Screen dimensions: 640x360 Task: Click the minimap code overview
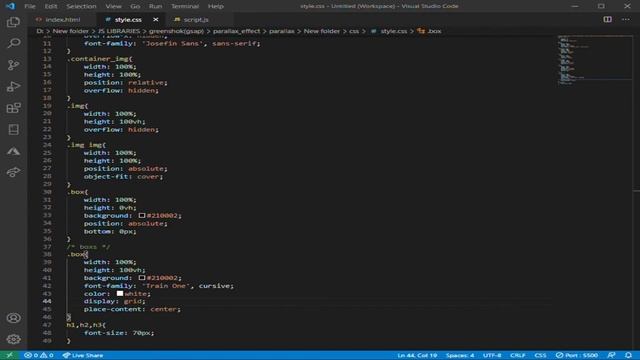pos(594,60)
